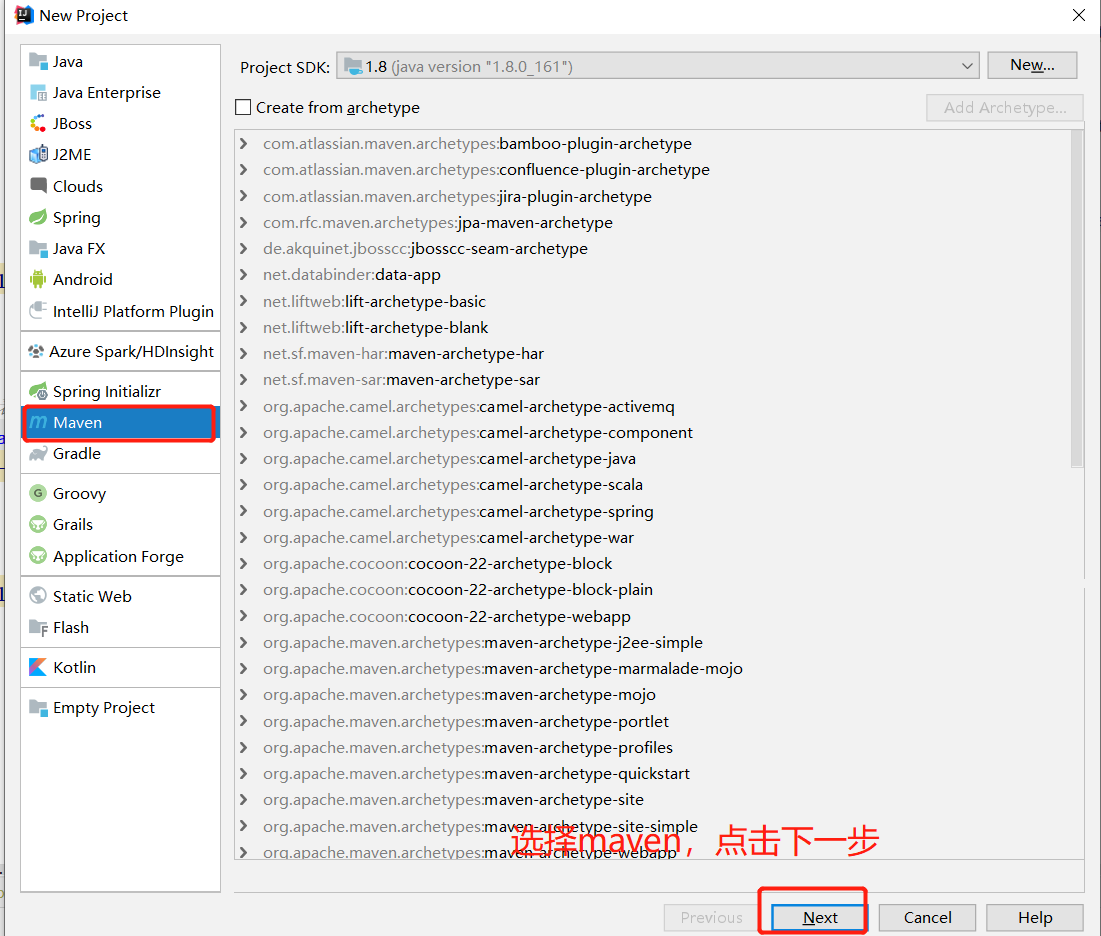Expand confluence-plugin-archetype entry
Screen dimensions: 1101x936
[244, 169]
